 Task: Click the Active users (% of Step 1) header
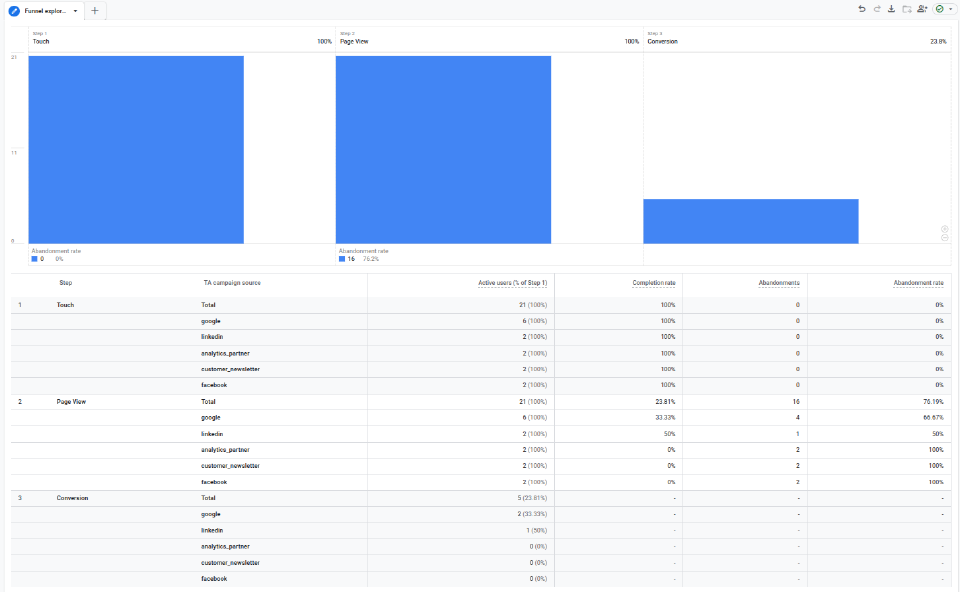pos(512,283)
